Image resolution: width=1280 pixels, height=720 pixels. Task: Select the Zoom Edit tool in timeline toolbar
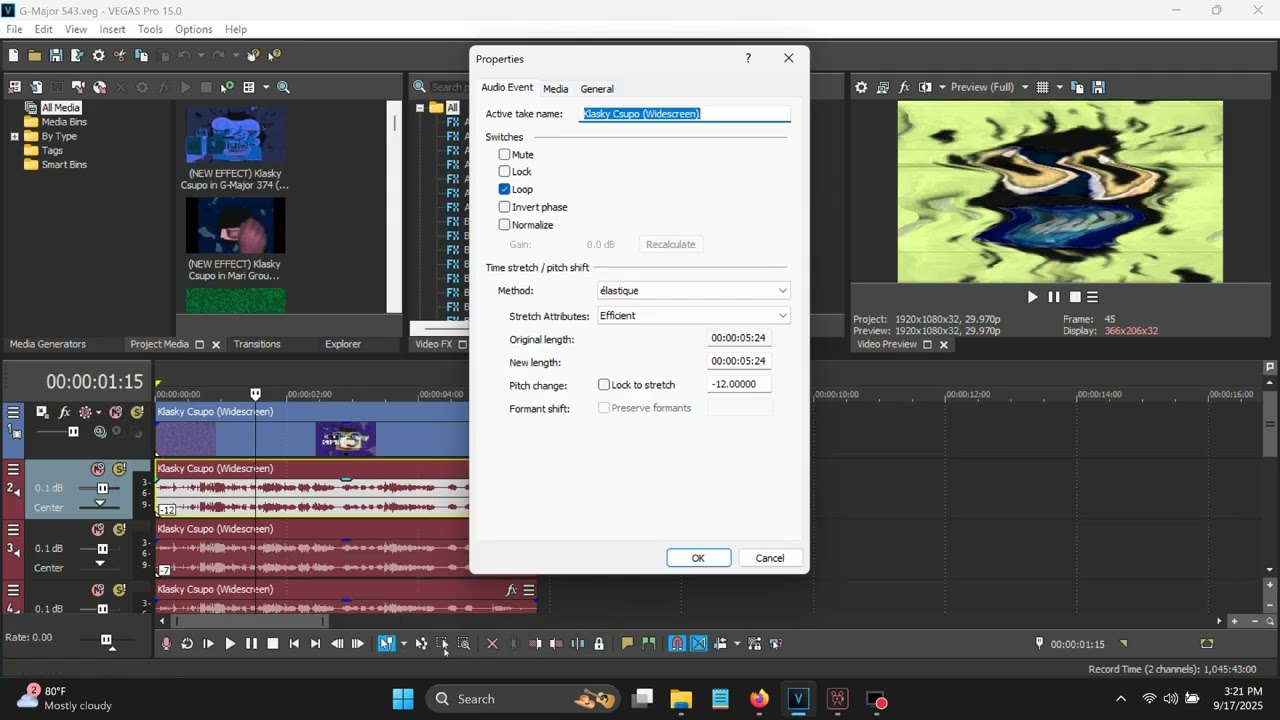(x=464, y=644)
